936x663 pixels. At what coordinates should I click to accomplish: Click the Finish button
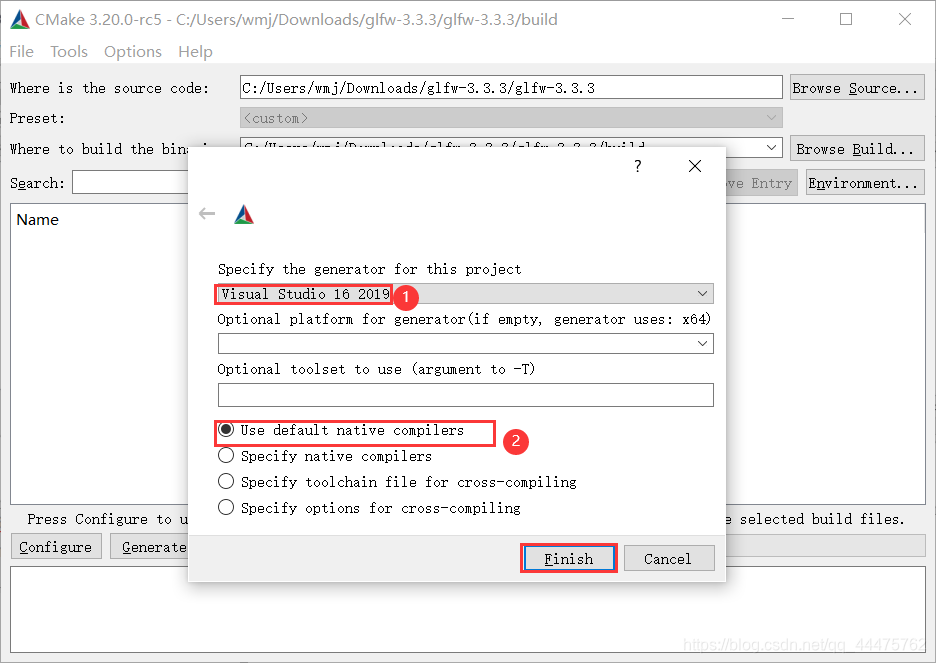point(568,559)
